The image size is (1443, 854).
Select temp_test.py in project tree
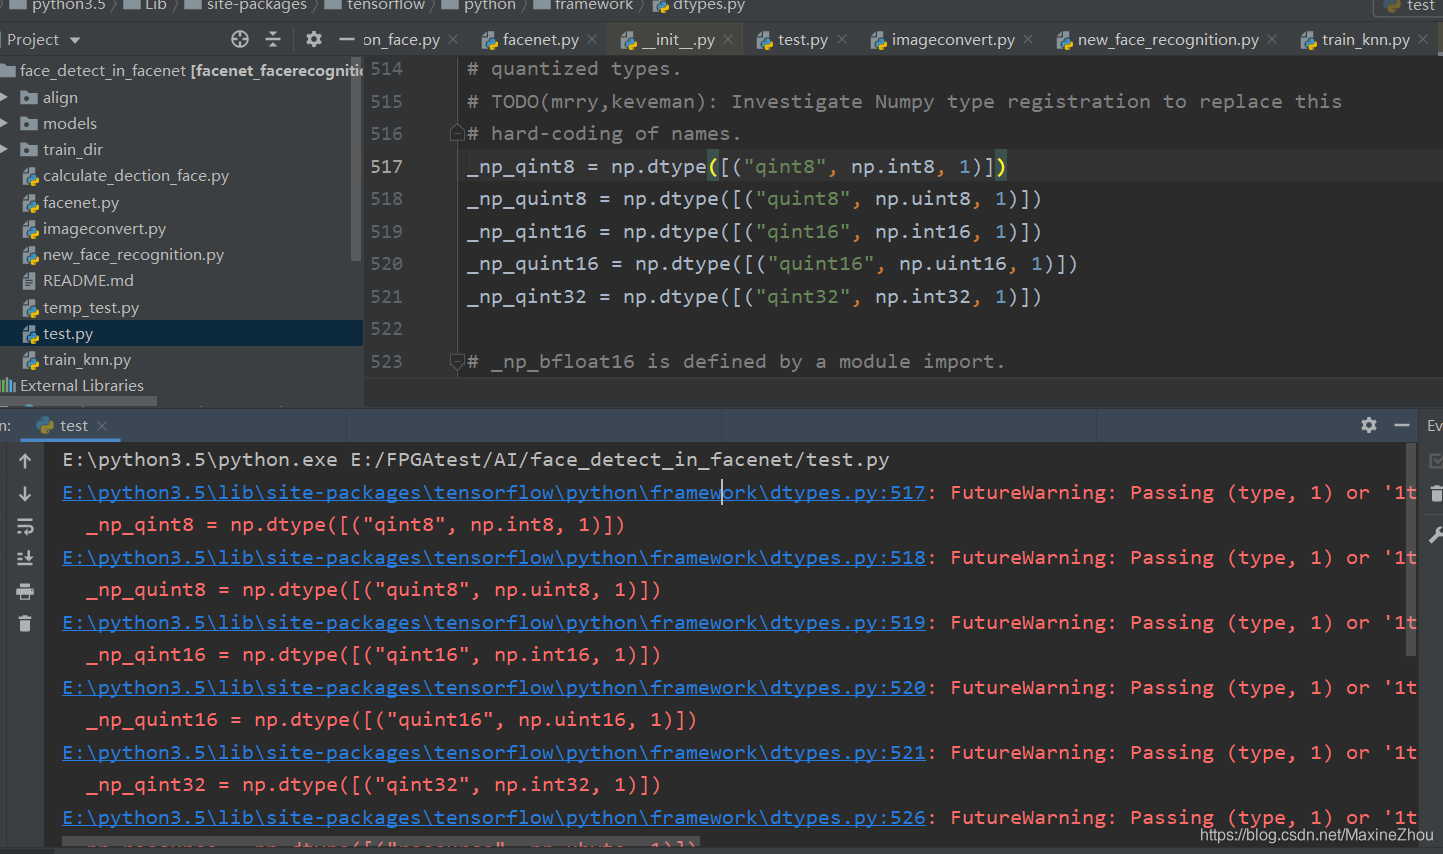(91, 307)
